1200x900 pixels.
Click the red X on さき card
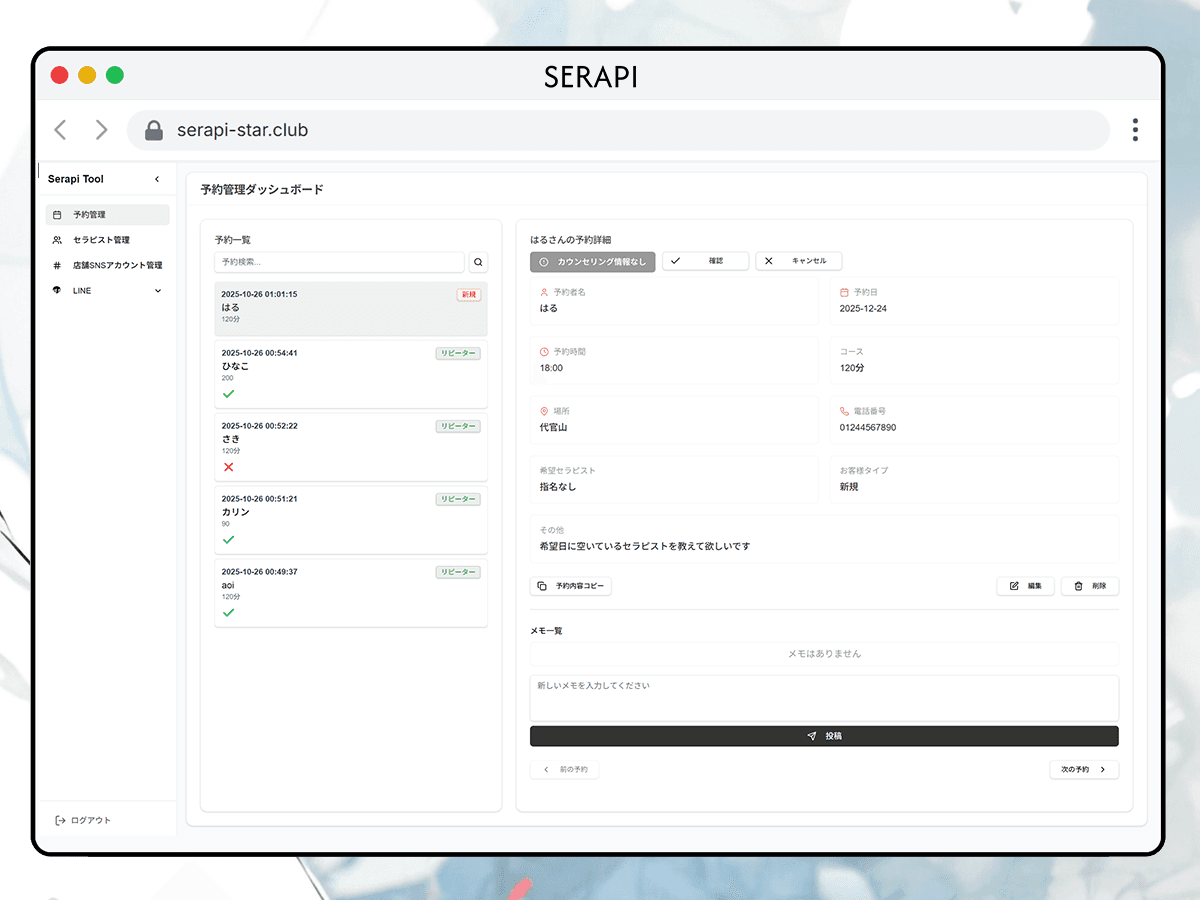229,467
